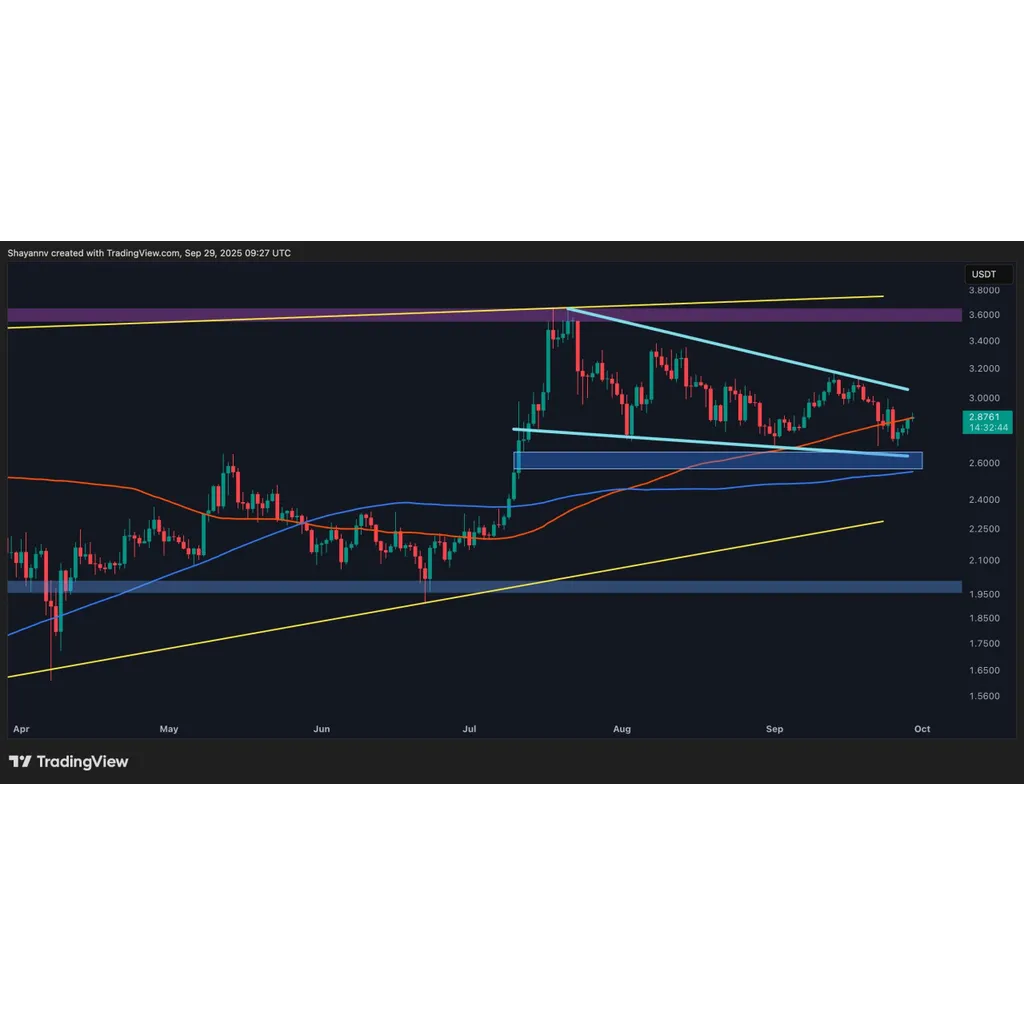This screenshot has width=1024, height=1024.
Task: Select the purple resistance zone near 3.6
Action: click(x=485, y=315)
